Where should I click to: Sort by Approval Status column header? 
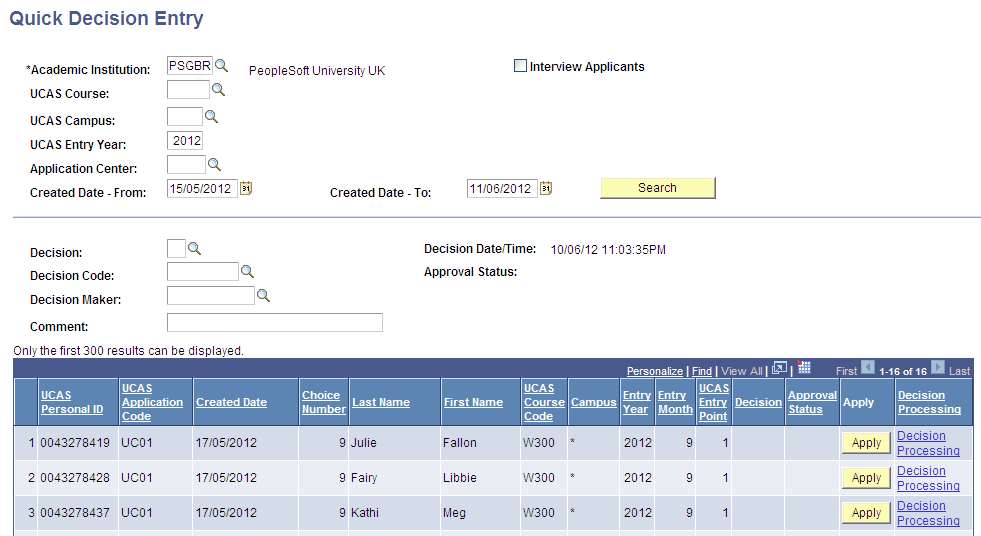click(812, 402)
